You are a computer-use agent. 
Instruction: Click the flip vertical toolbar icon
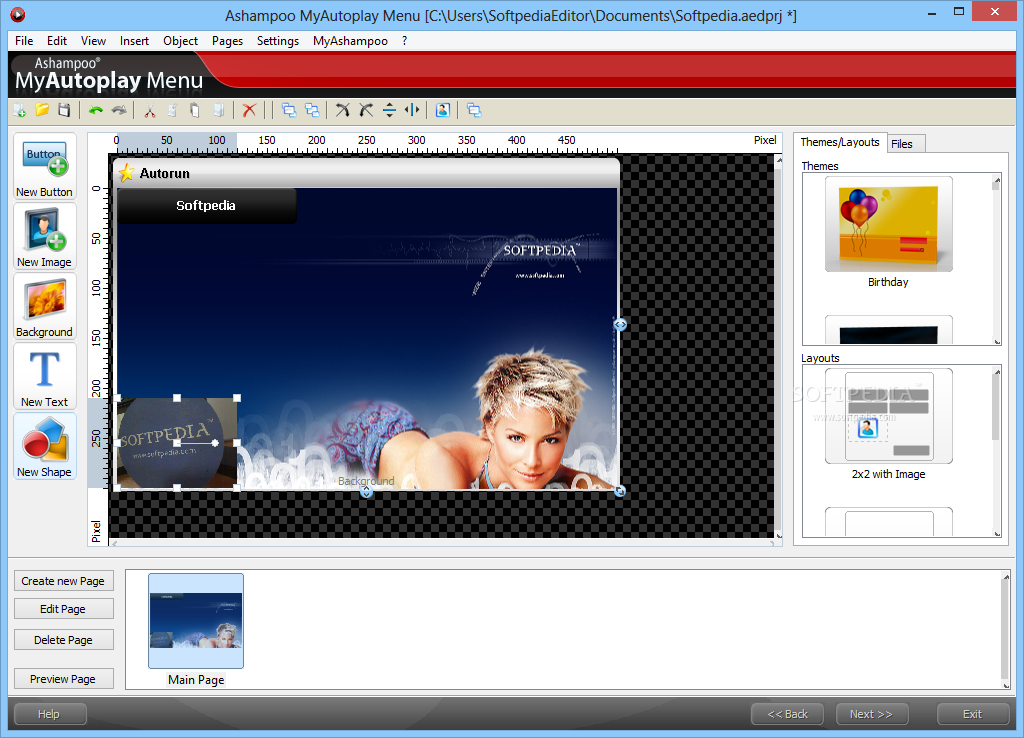(x=389, y=110)
